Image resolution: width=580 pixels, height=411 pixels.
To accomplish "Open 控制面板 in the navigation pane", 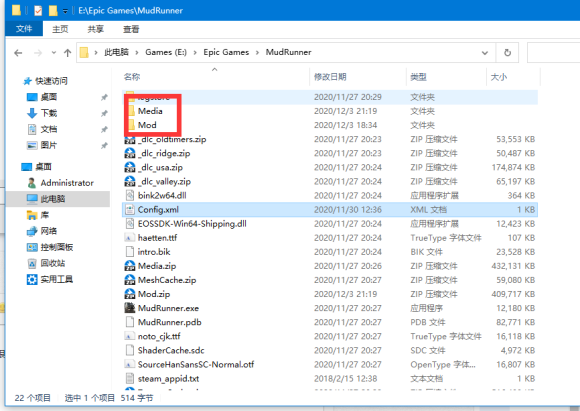I will 57,247.
